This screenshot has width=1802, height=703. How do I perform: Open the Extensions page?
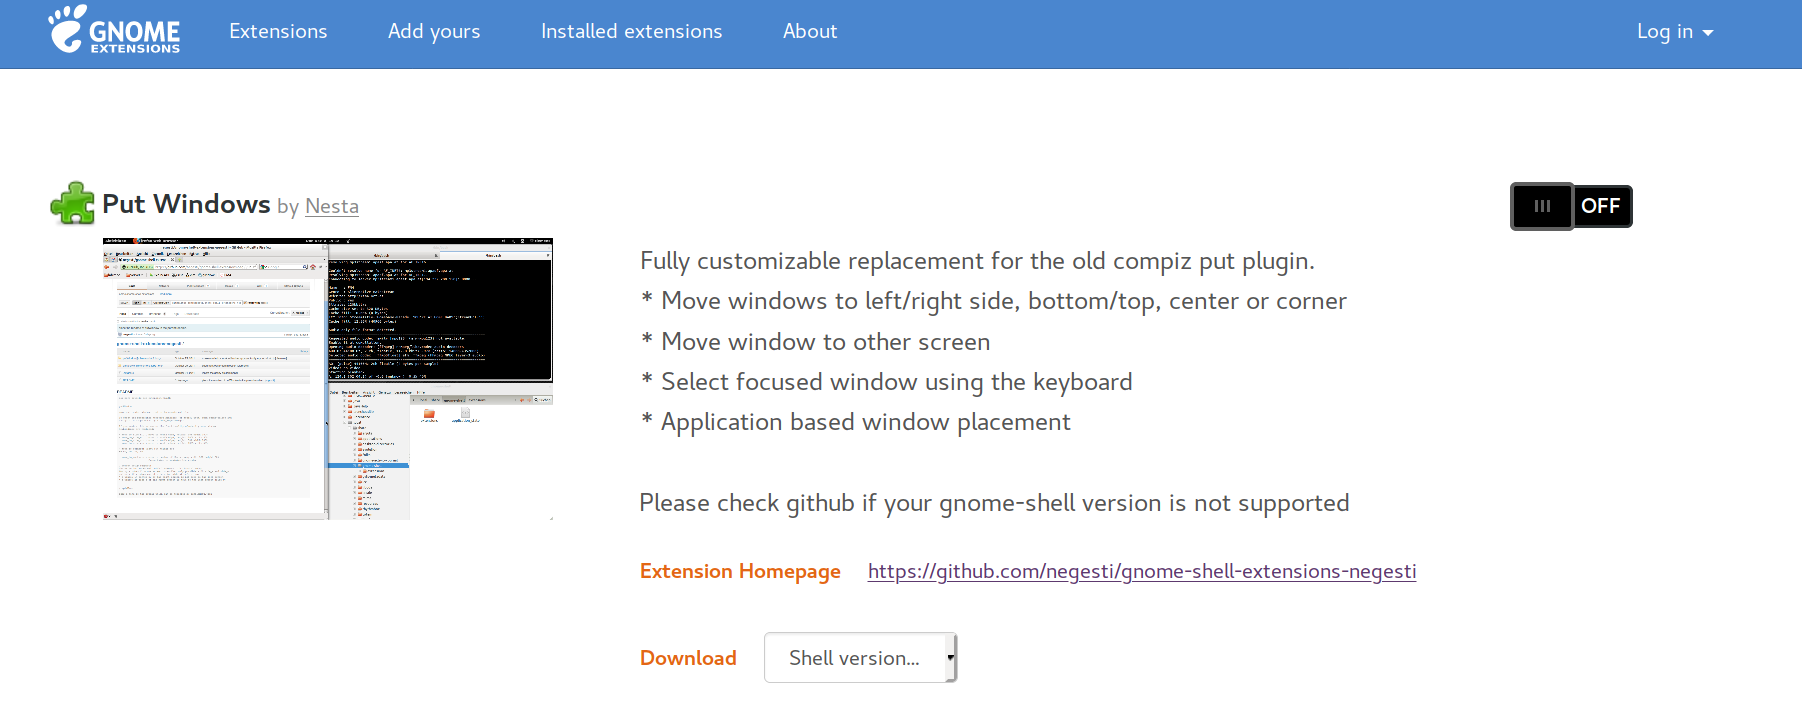277,31
